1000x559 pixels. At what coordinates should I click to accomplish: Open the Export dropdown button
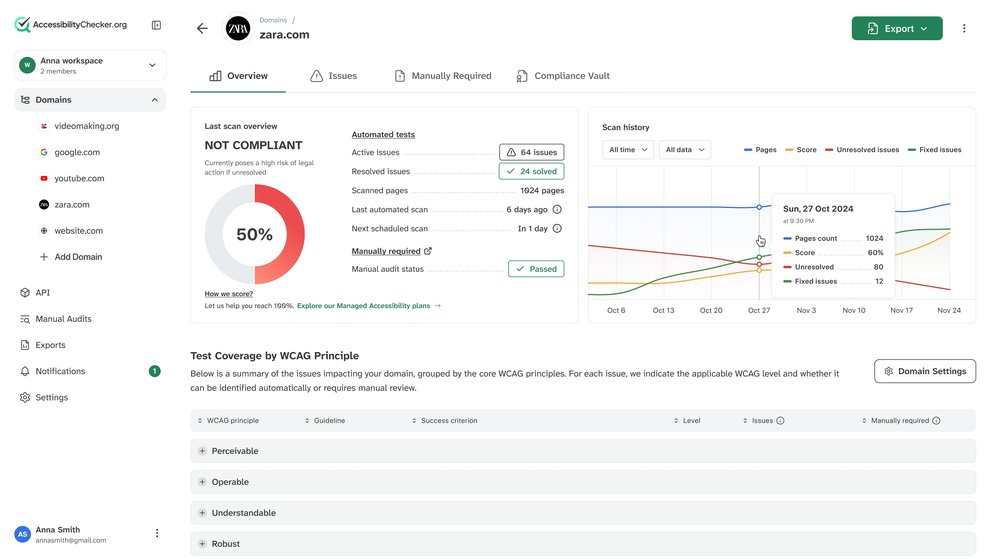(897, 28)
